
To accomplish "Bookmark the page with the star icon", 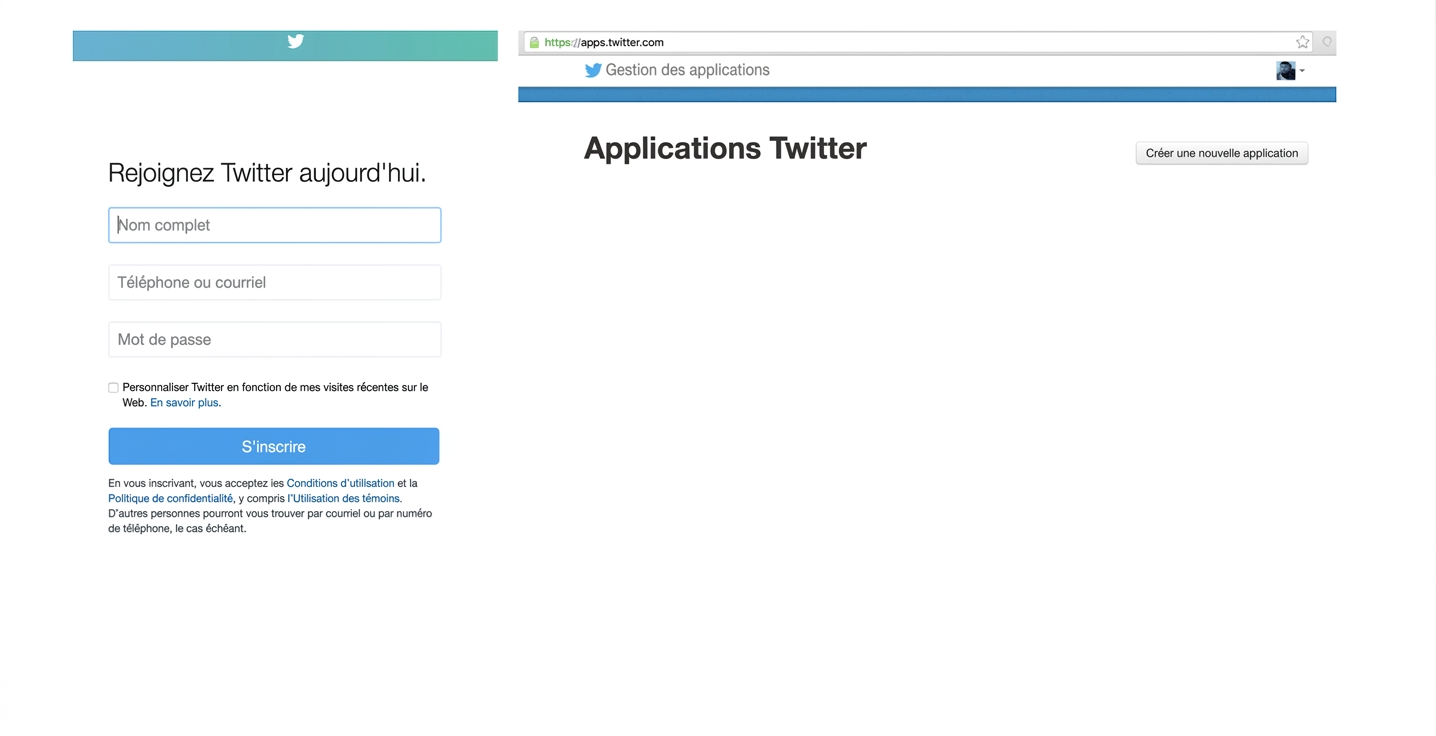I will [x=1302, y=42].
